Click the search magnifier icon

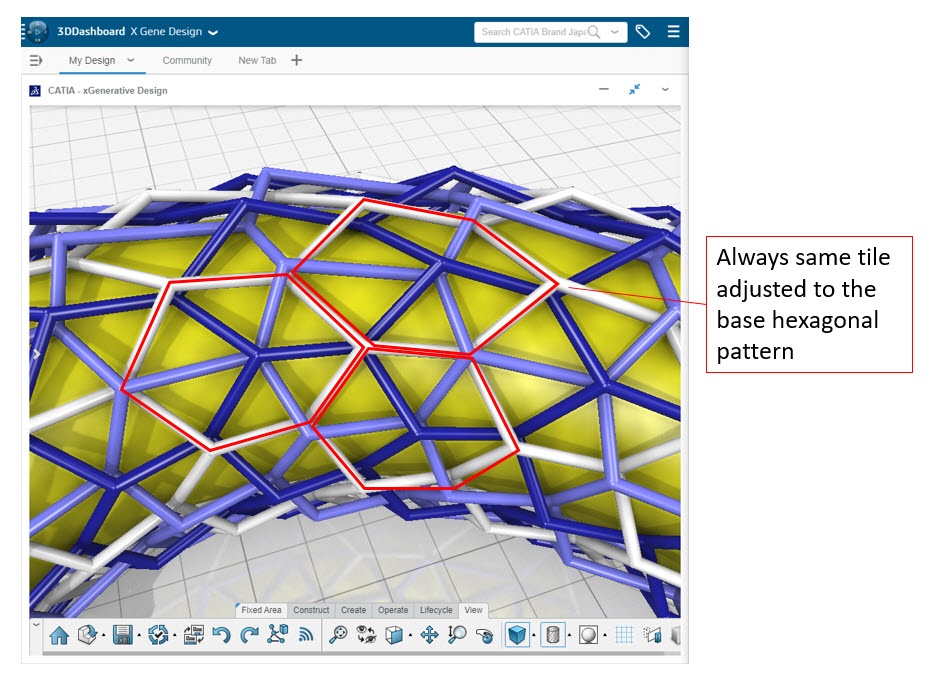[x=594, y=32]
